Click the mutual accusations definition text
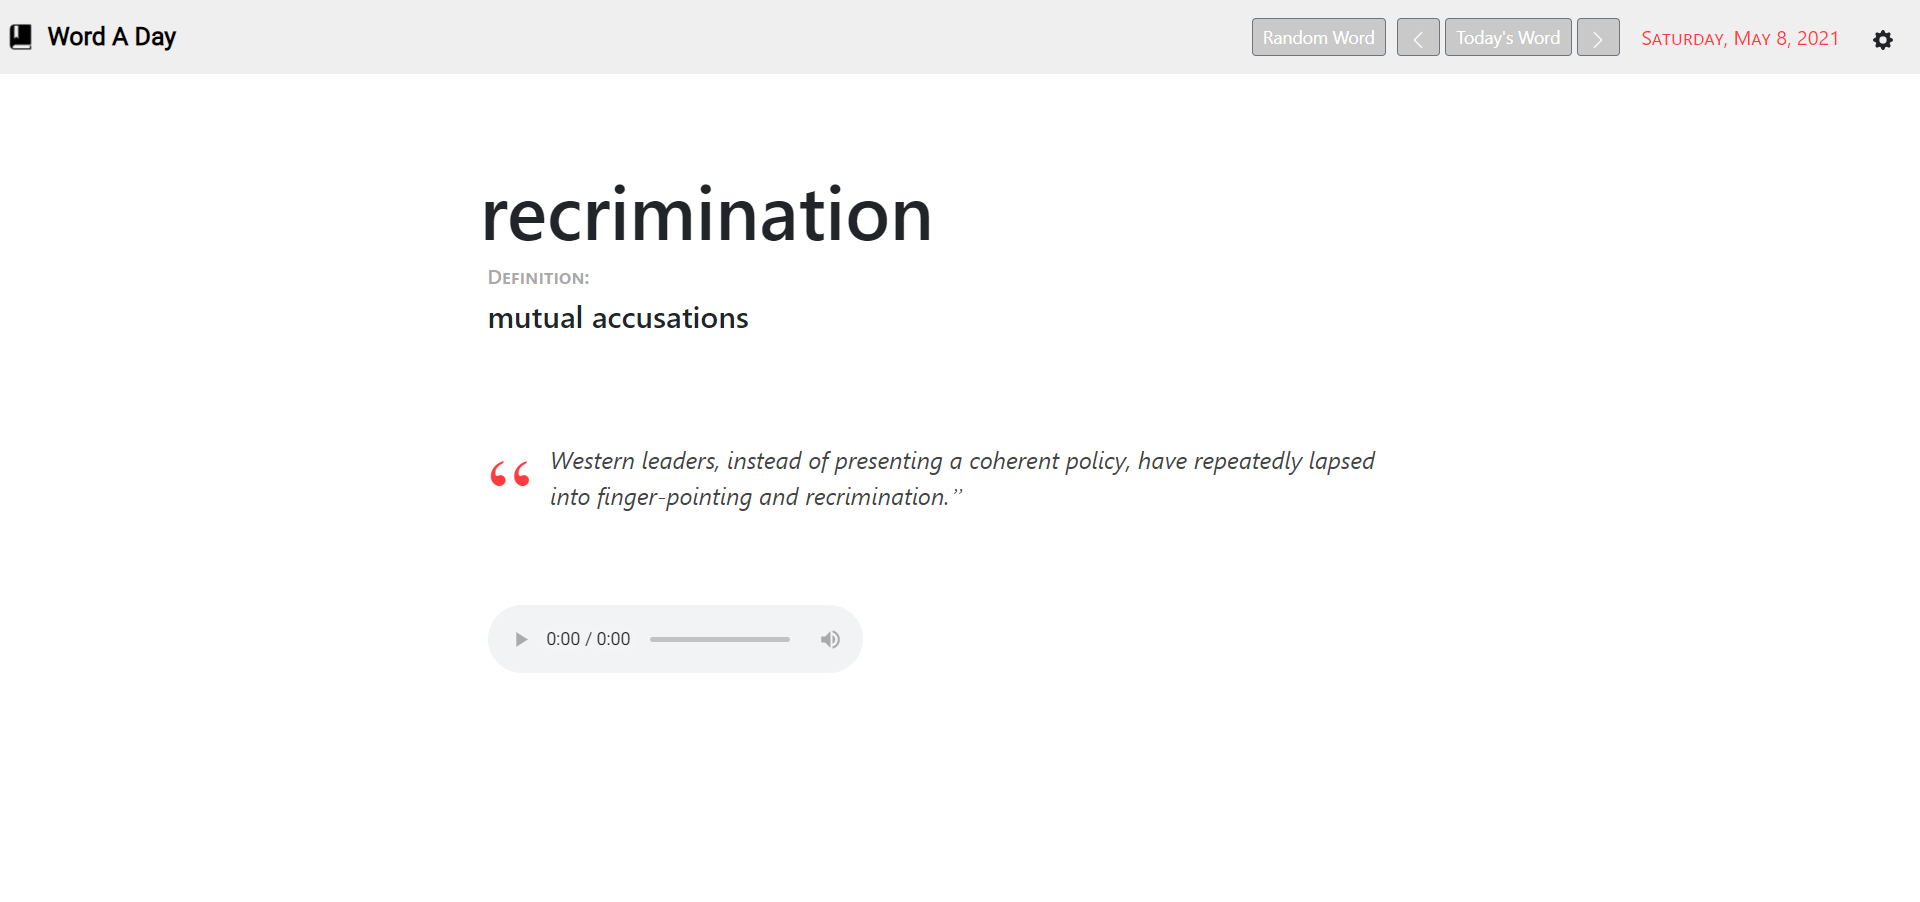Screen dimensions: 1920x902 pos(618,318)
